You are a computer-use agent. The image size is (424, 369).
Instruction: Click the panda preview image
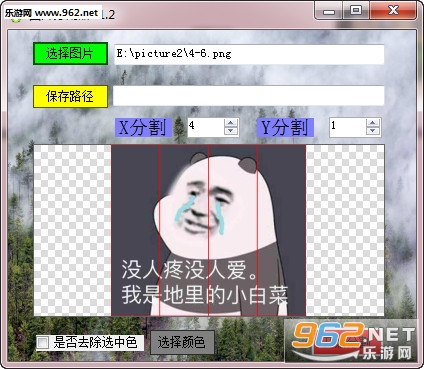pyautogui.click(x=209, y=230)
